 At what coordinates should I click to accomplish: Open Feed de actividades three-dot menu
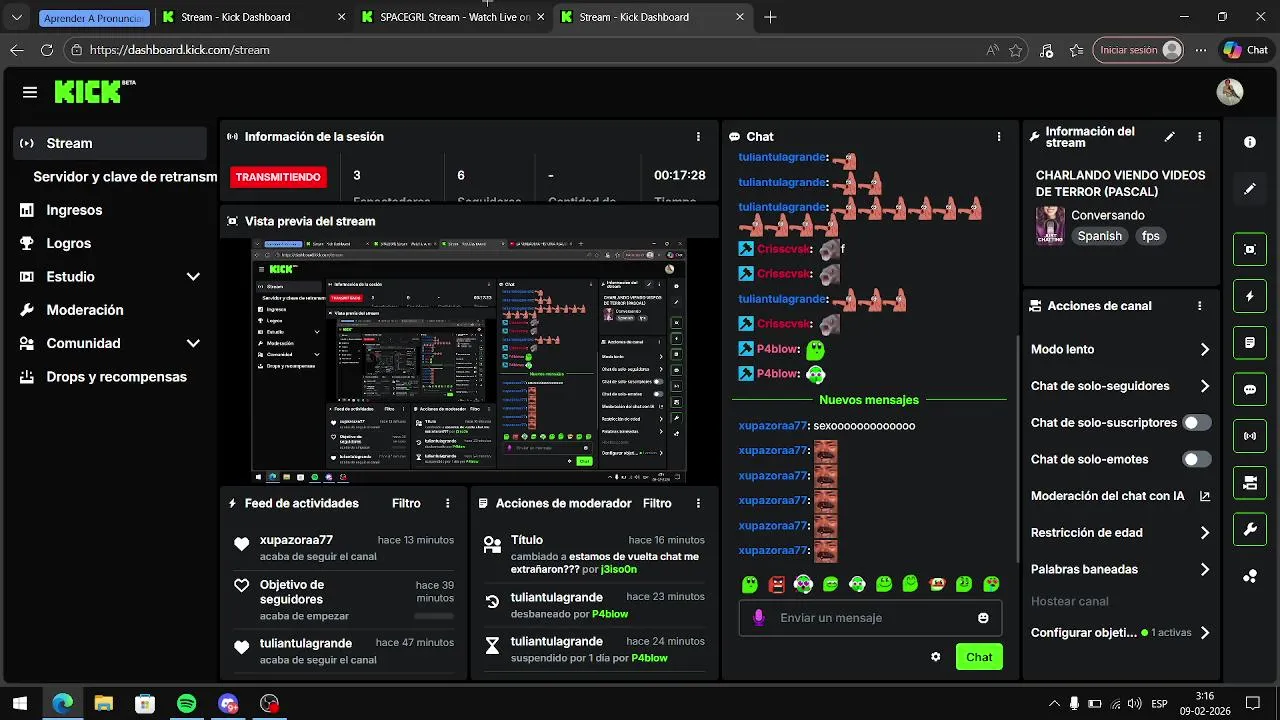[x=448, y=503]
